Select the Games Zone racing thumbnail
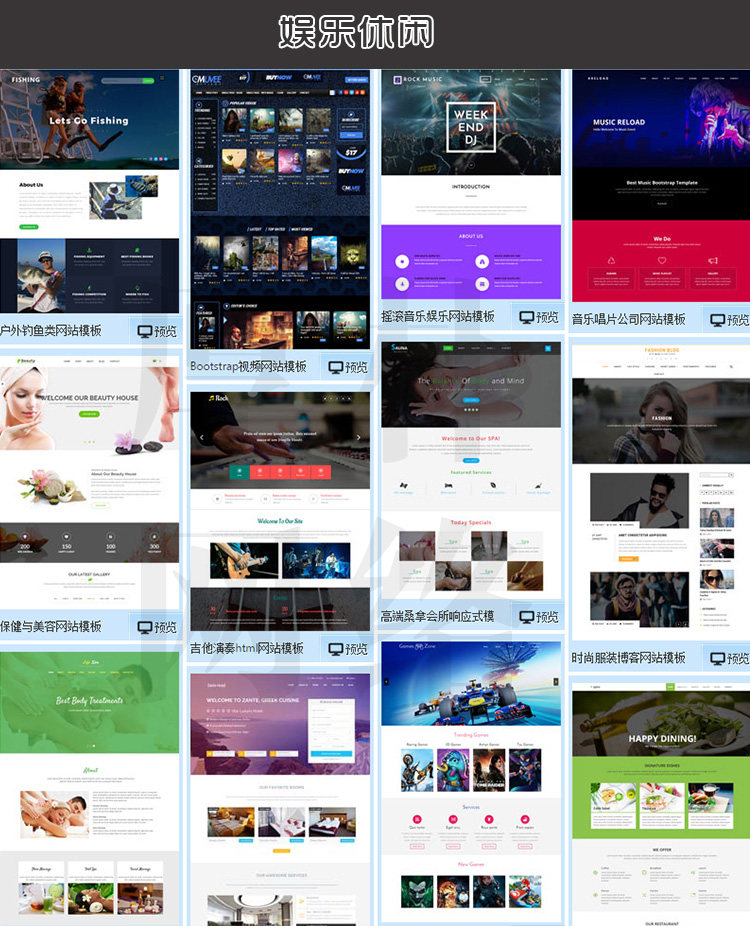Viewport: 750px width, 926px height. pyautogui.click(x=471, y=783)
